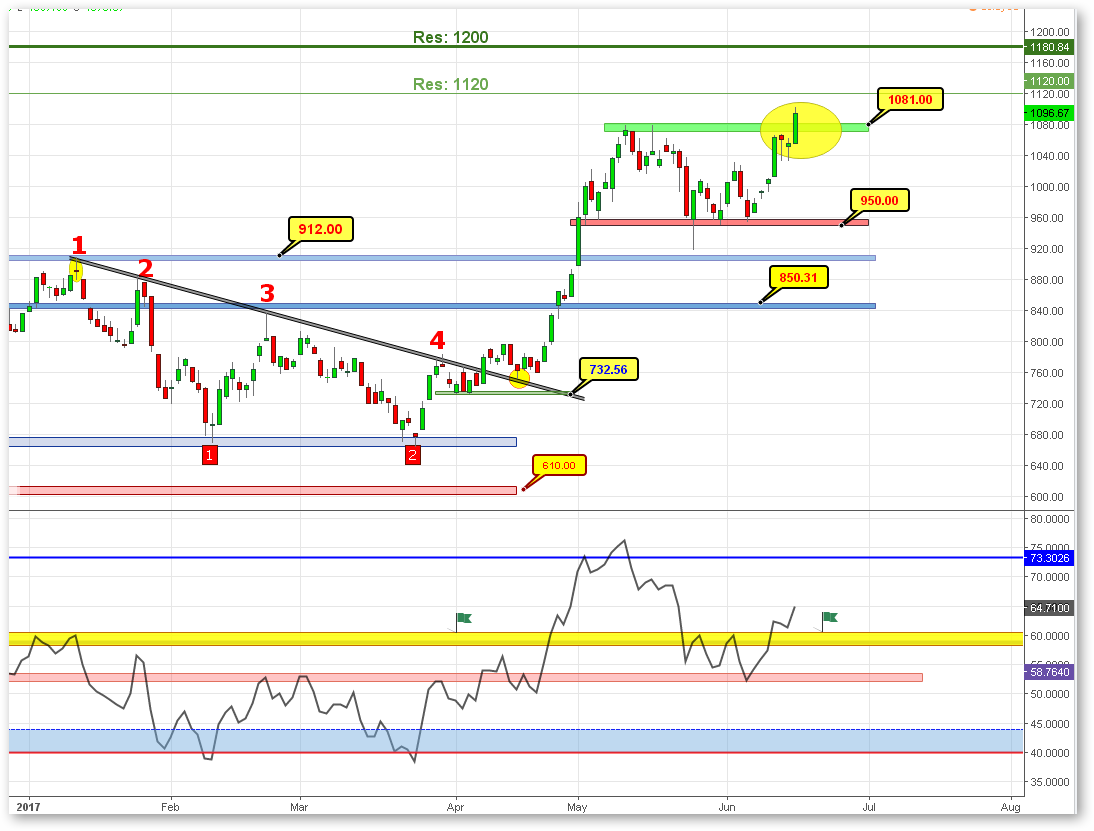Click the red trendline touch number 3
The image size is (1094, 831).
click(267, 293)
